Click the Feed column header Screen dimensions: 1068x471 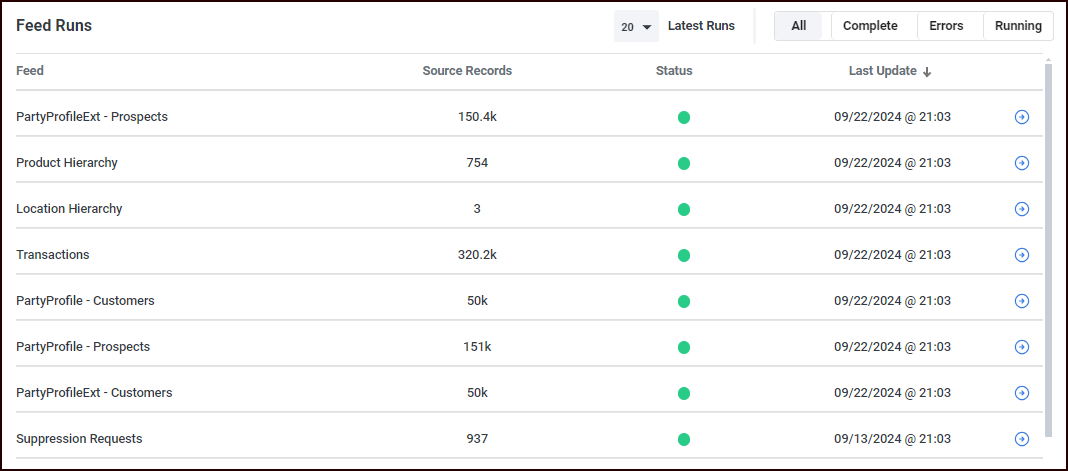point(30,71)
